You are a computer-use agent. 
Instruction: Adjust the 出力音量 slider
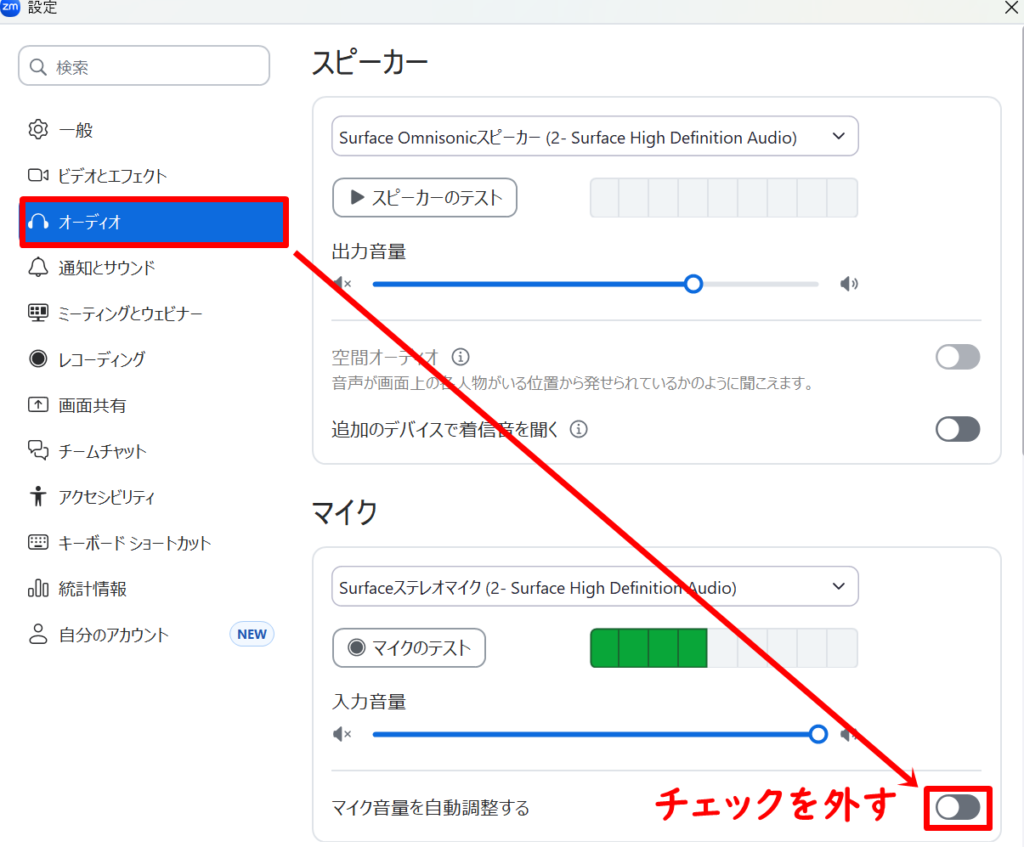click(693, 284)
